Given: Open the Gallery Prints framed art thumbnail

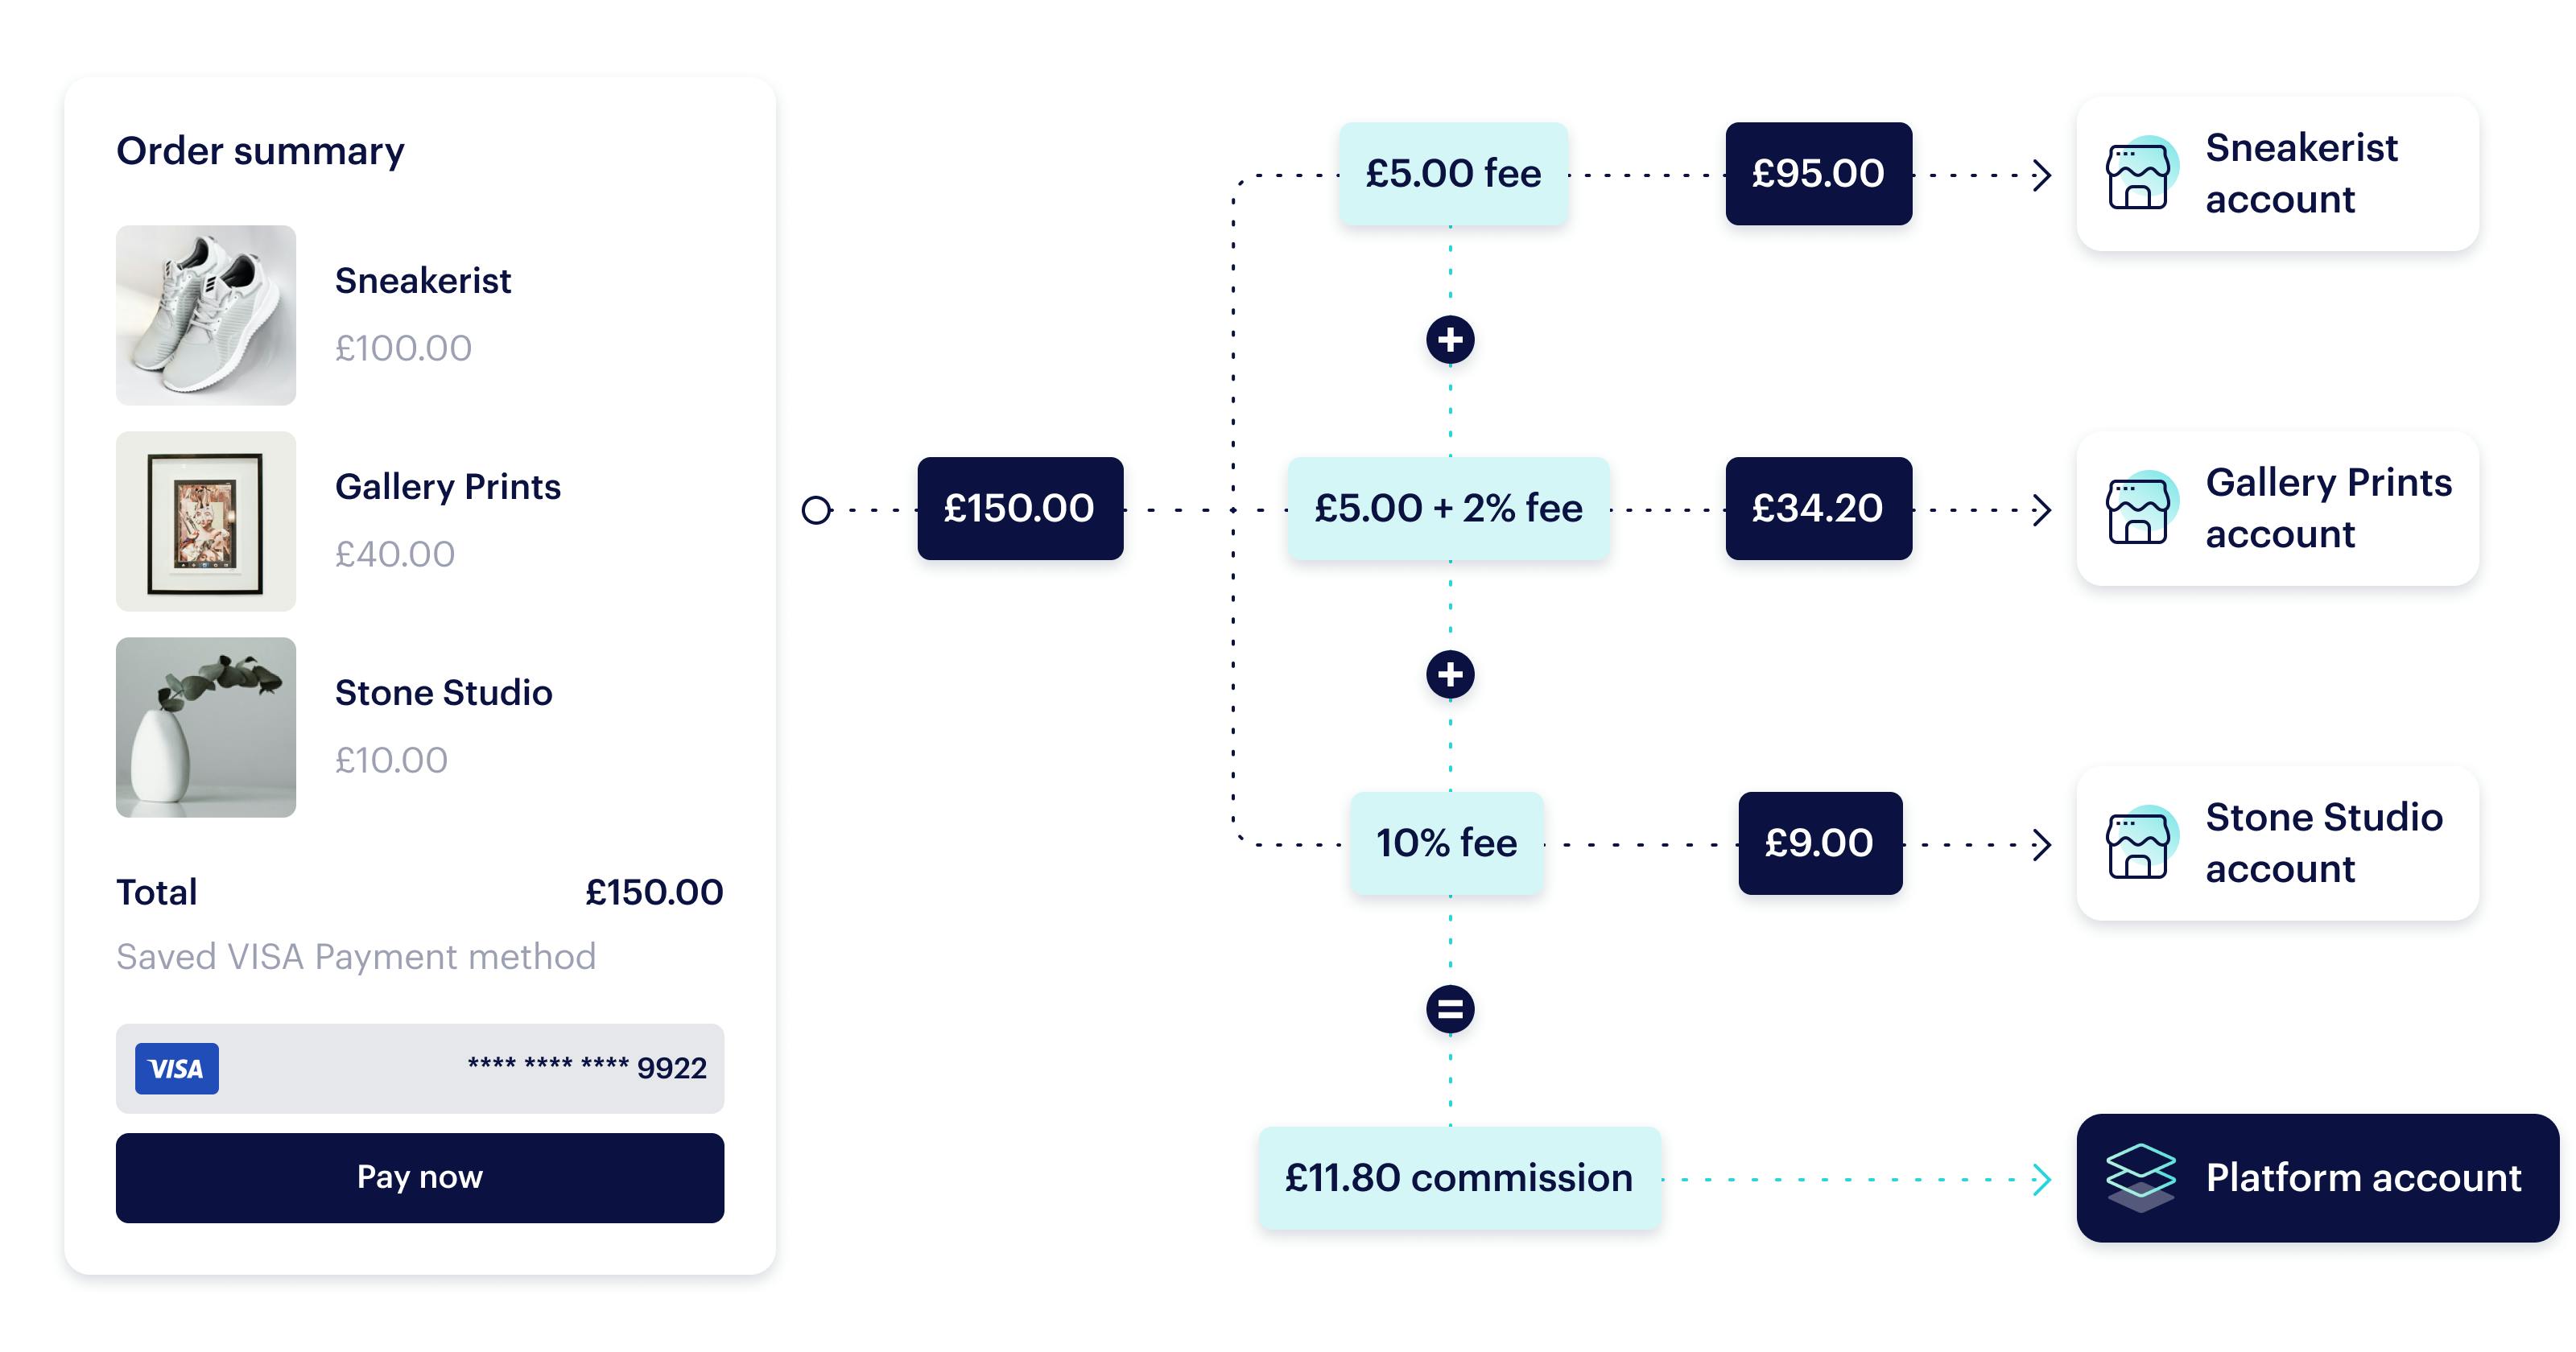Looking at the screenshot, I should tap(206, 521).
